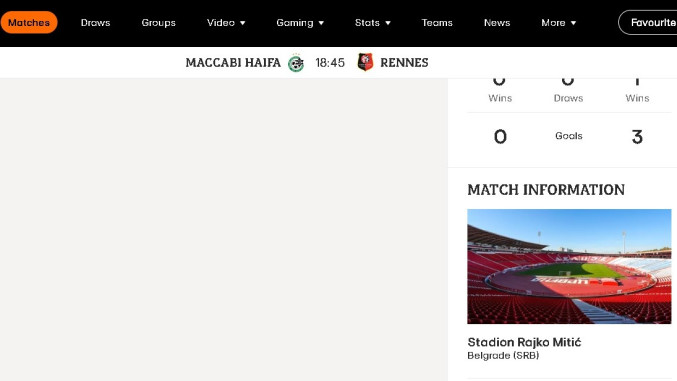Image resolution: width=677 pixels, height=381 pixels.
Task: Click the MACCABI HAIFA team name
Action: [x=233, y=63]
